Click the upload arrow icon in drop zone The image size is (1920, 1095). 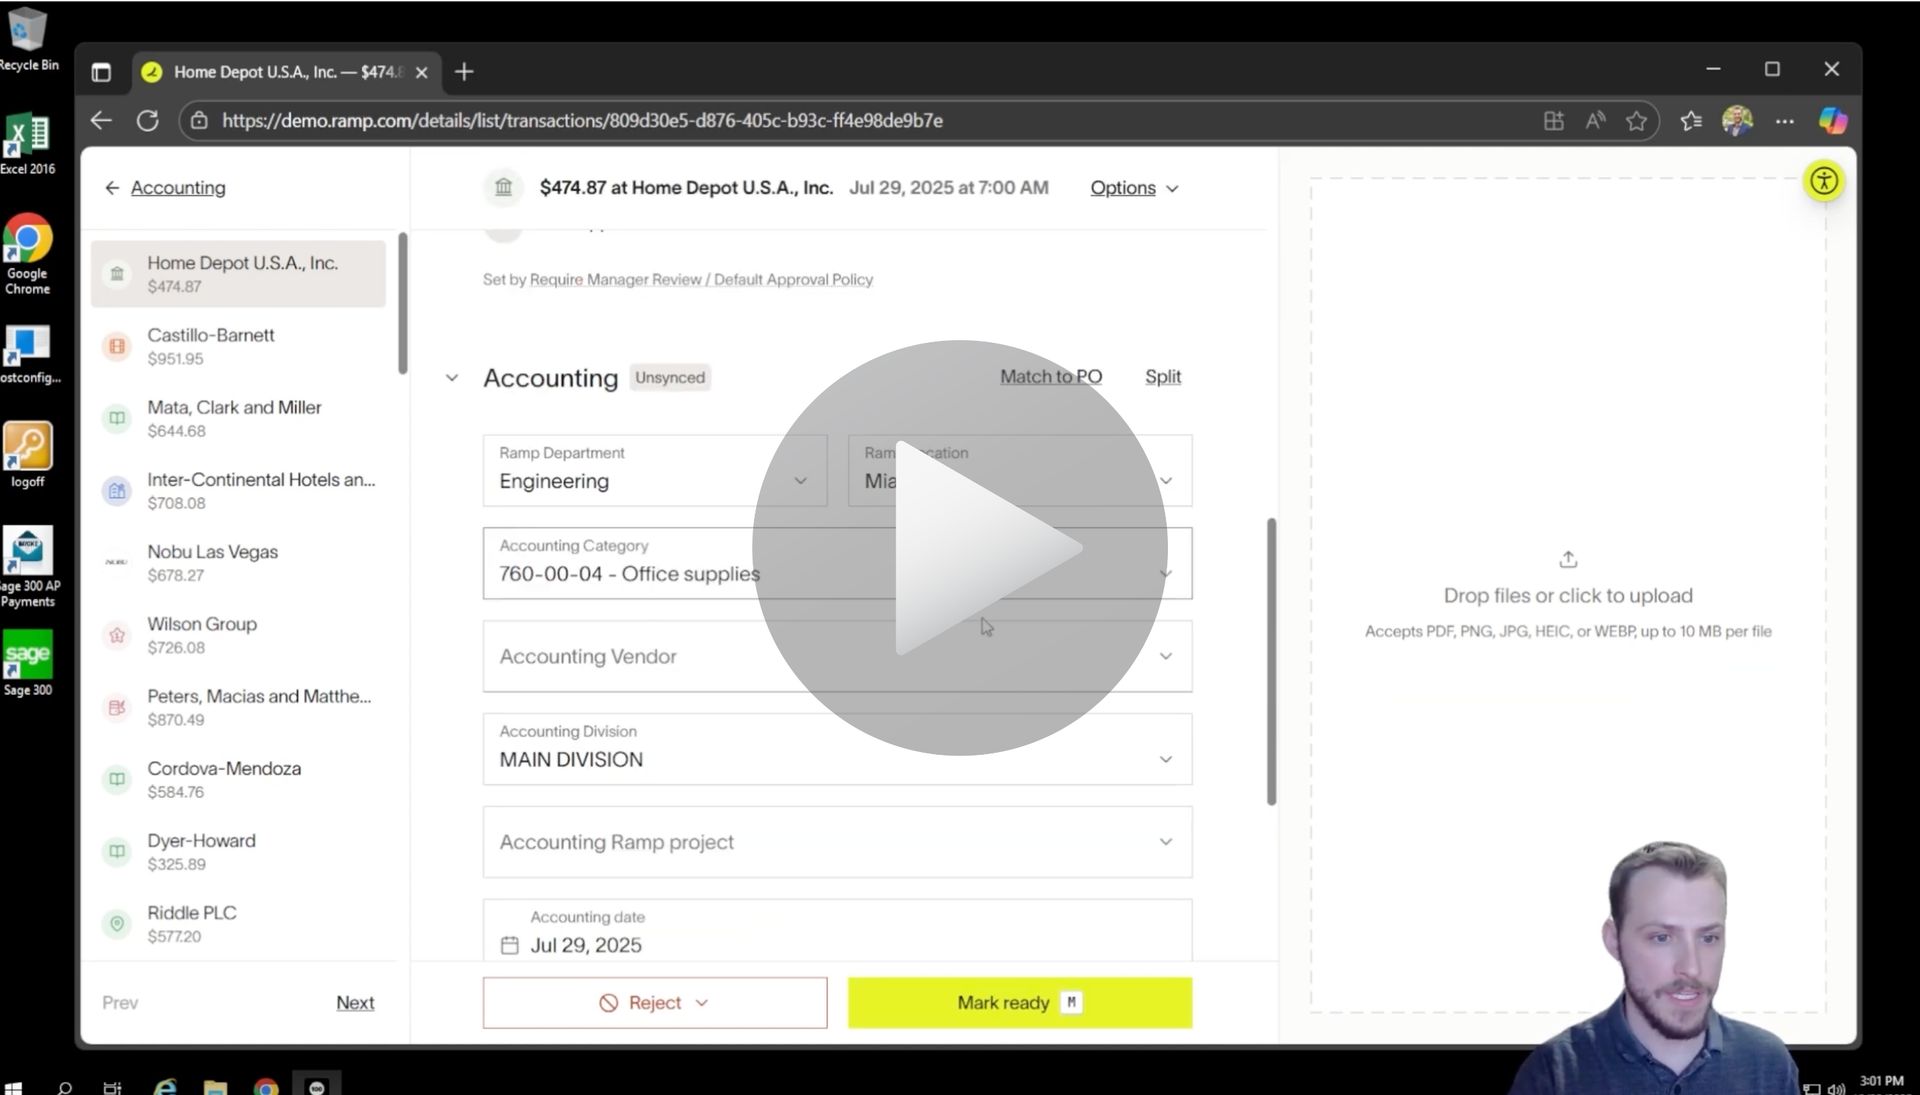1567,559
